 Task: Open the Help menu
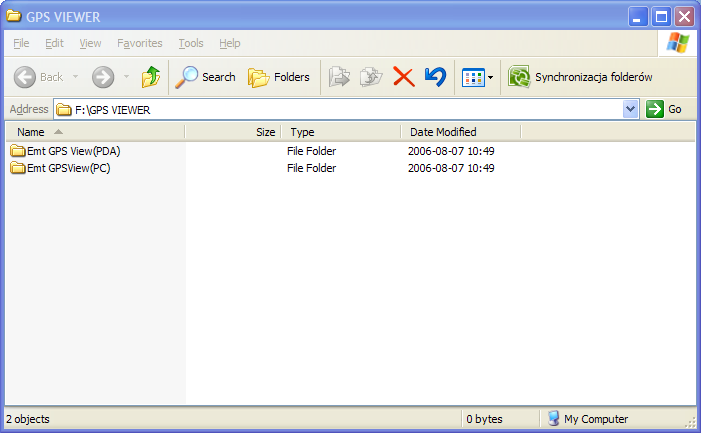(229, 43)
